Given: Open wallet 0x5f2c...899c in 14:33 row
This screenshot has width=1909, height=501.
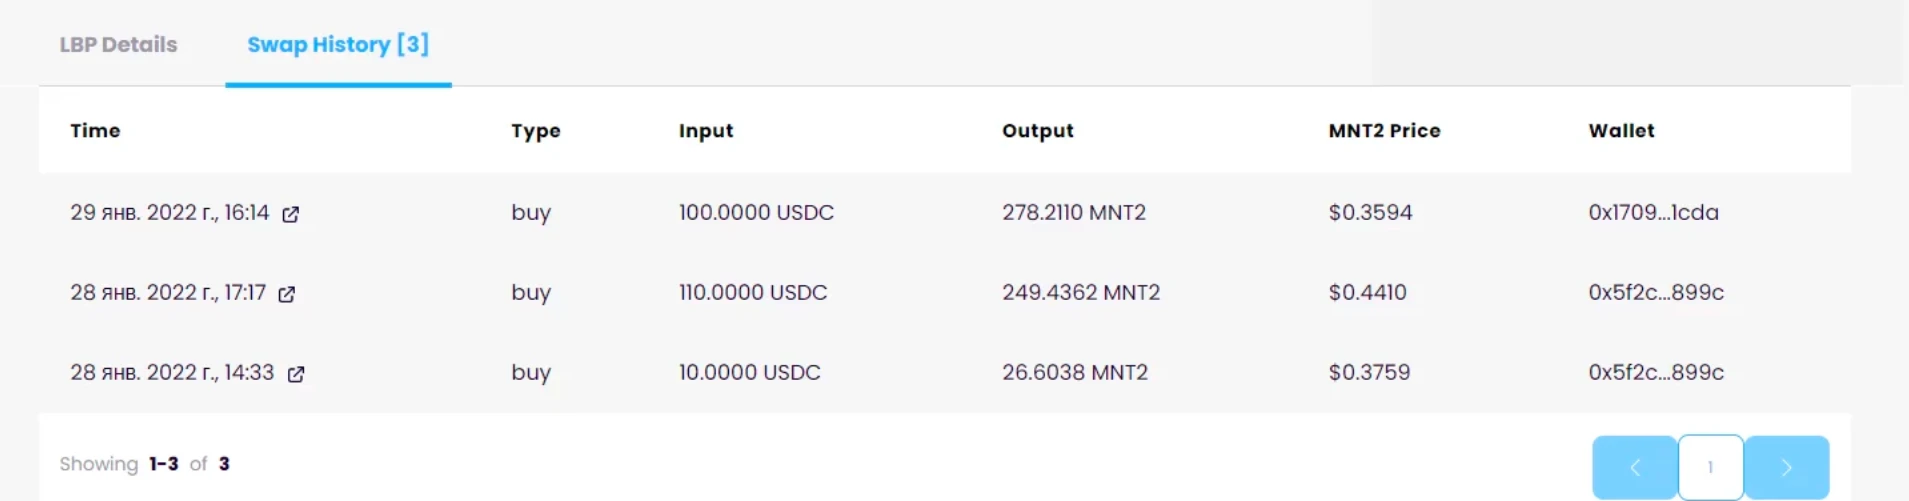Looking at the screenshot, I should click(1656, 372).
